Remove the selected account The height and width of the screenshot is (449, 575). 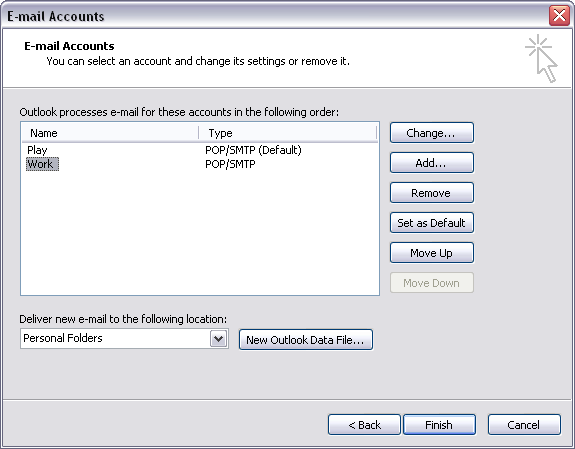point(432,193)
